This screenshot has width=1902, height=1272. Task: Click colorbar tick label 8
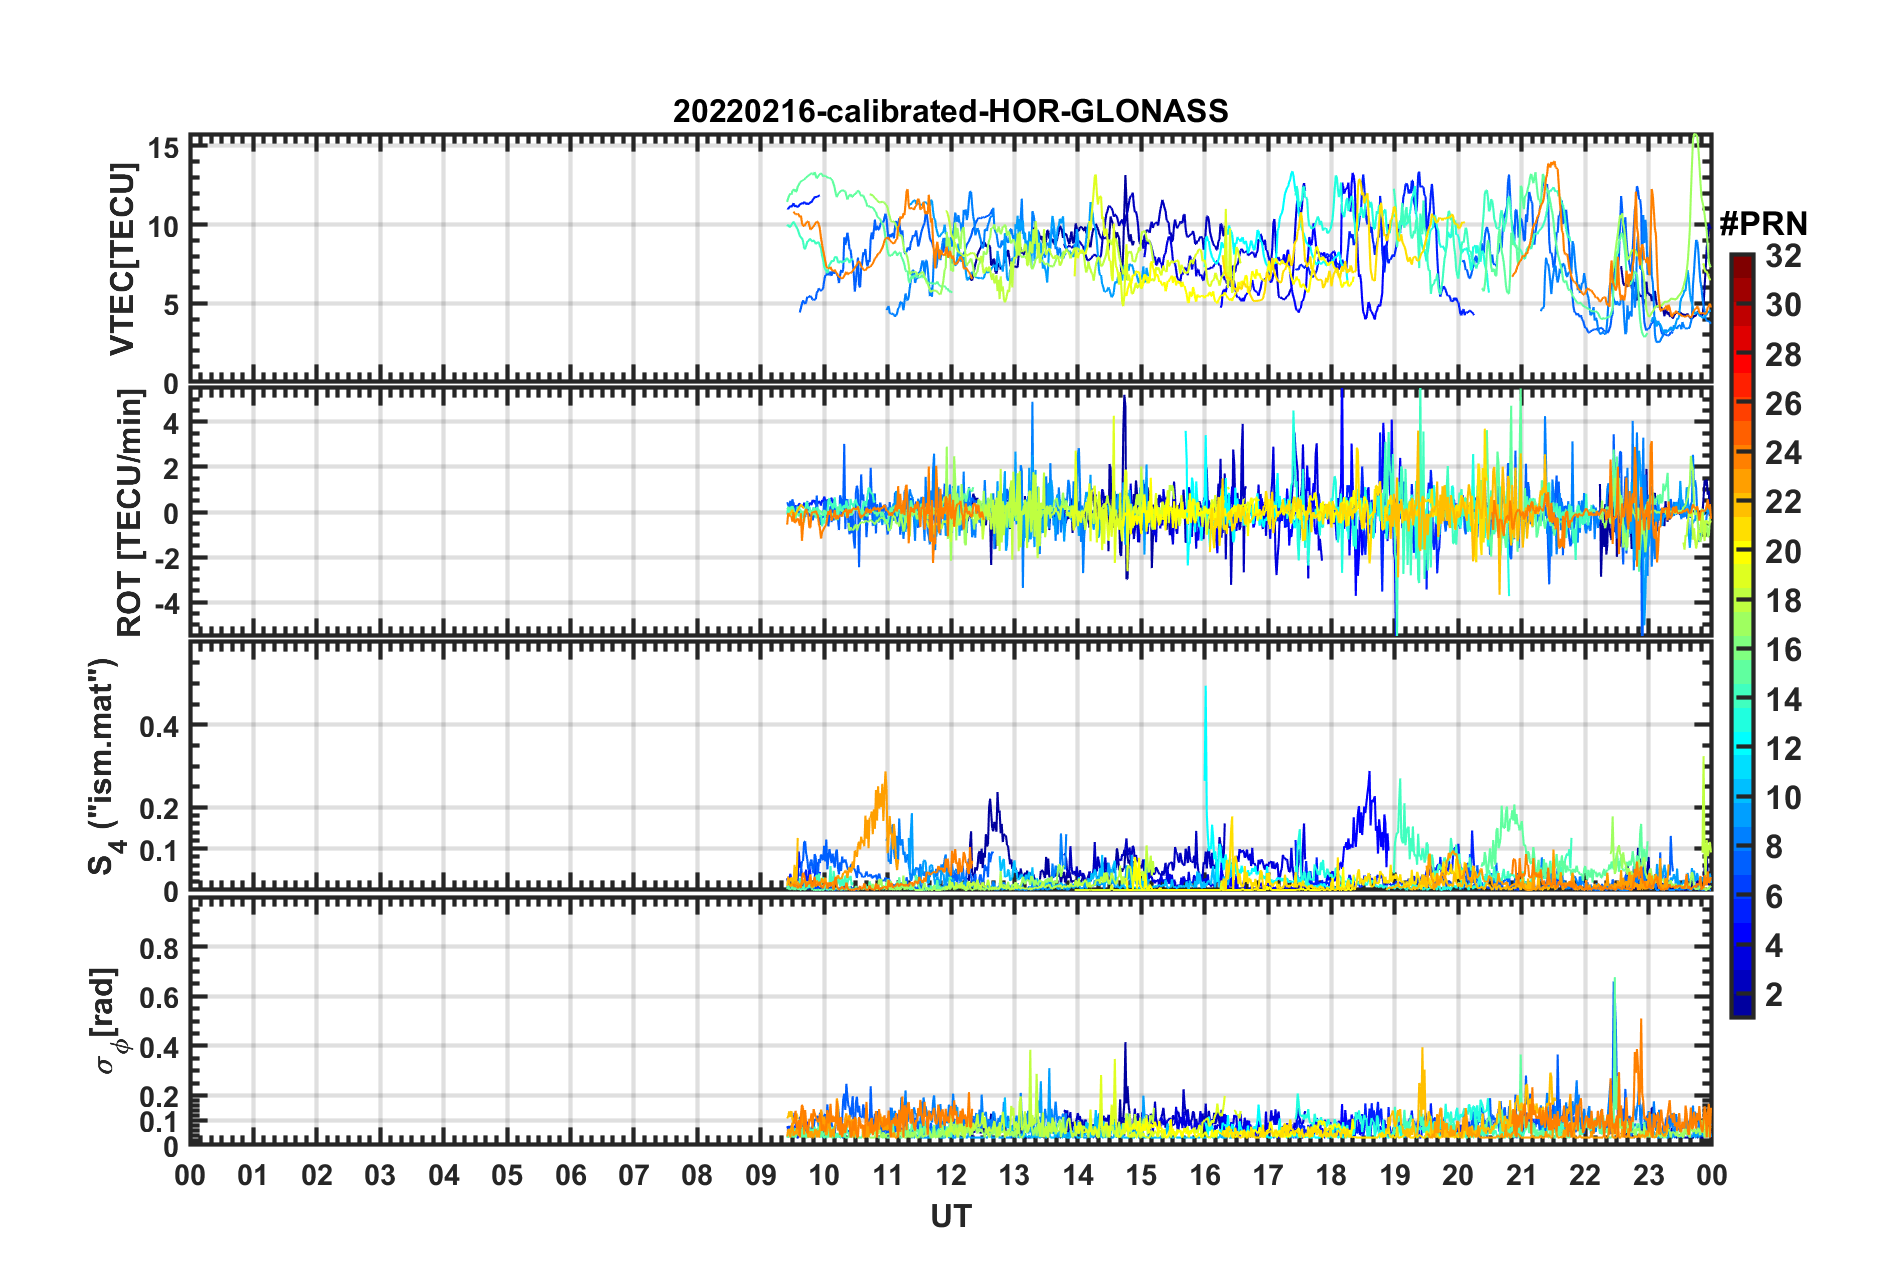(1774, 847)
